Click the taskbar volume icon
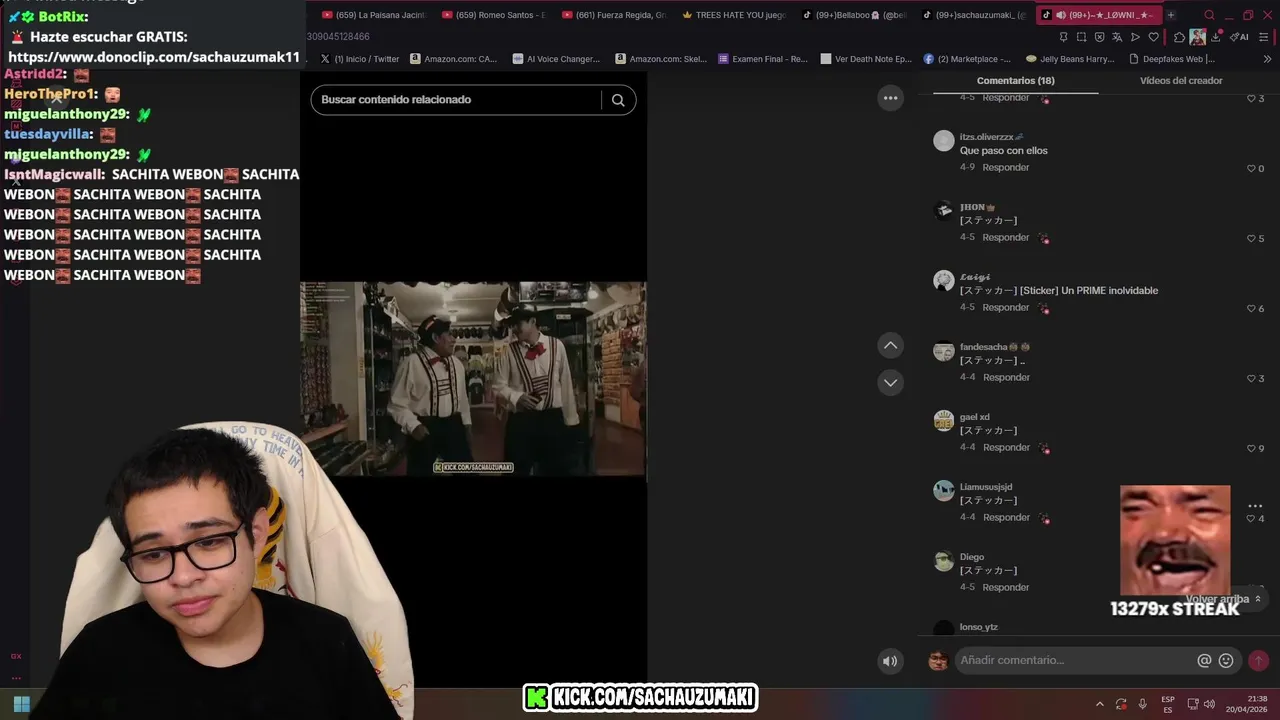The width and height of the screenshot is (1280, 720). coord(1209,704)
